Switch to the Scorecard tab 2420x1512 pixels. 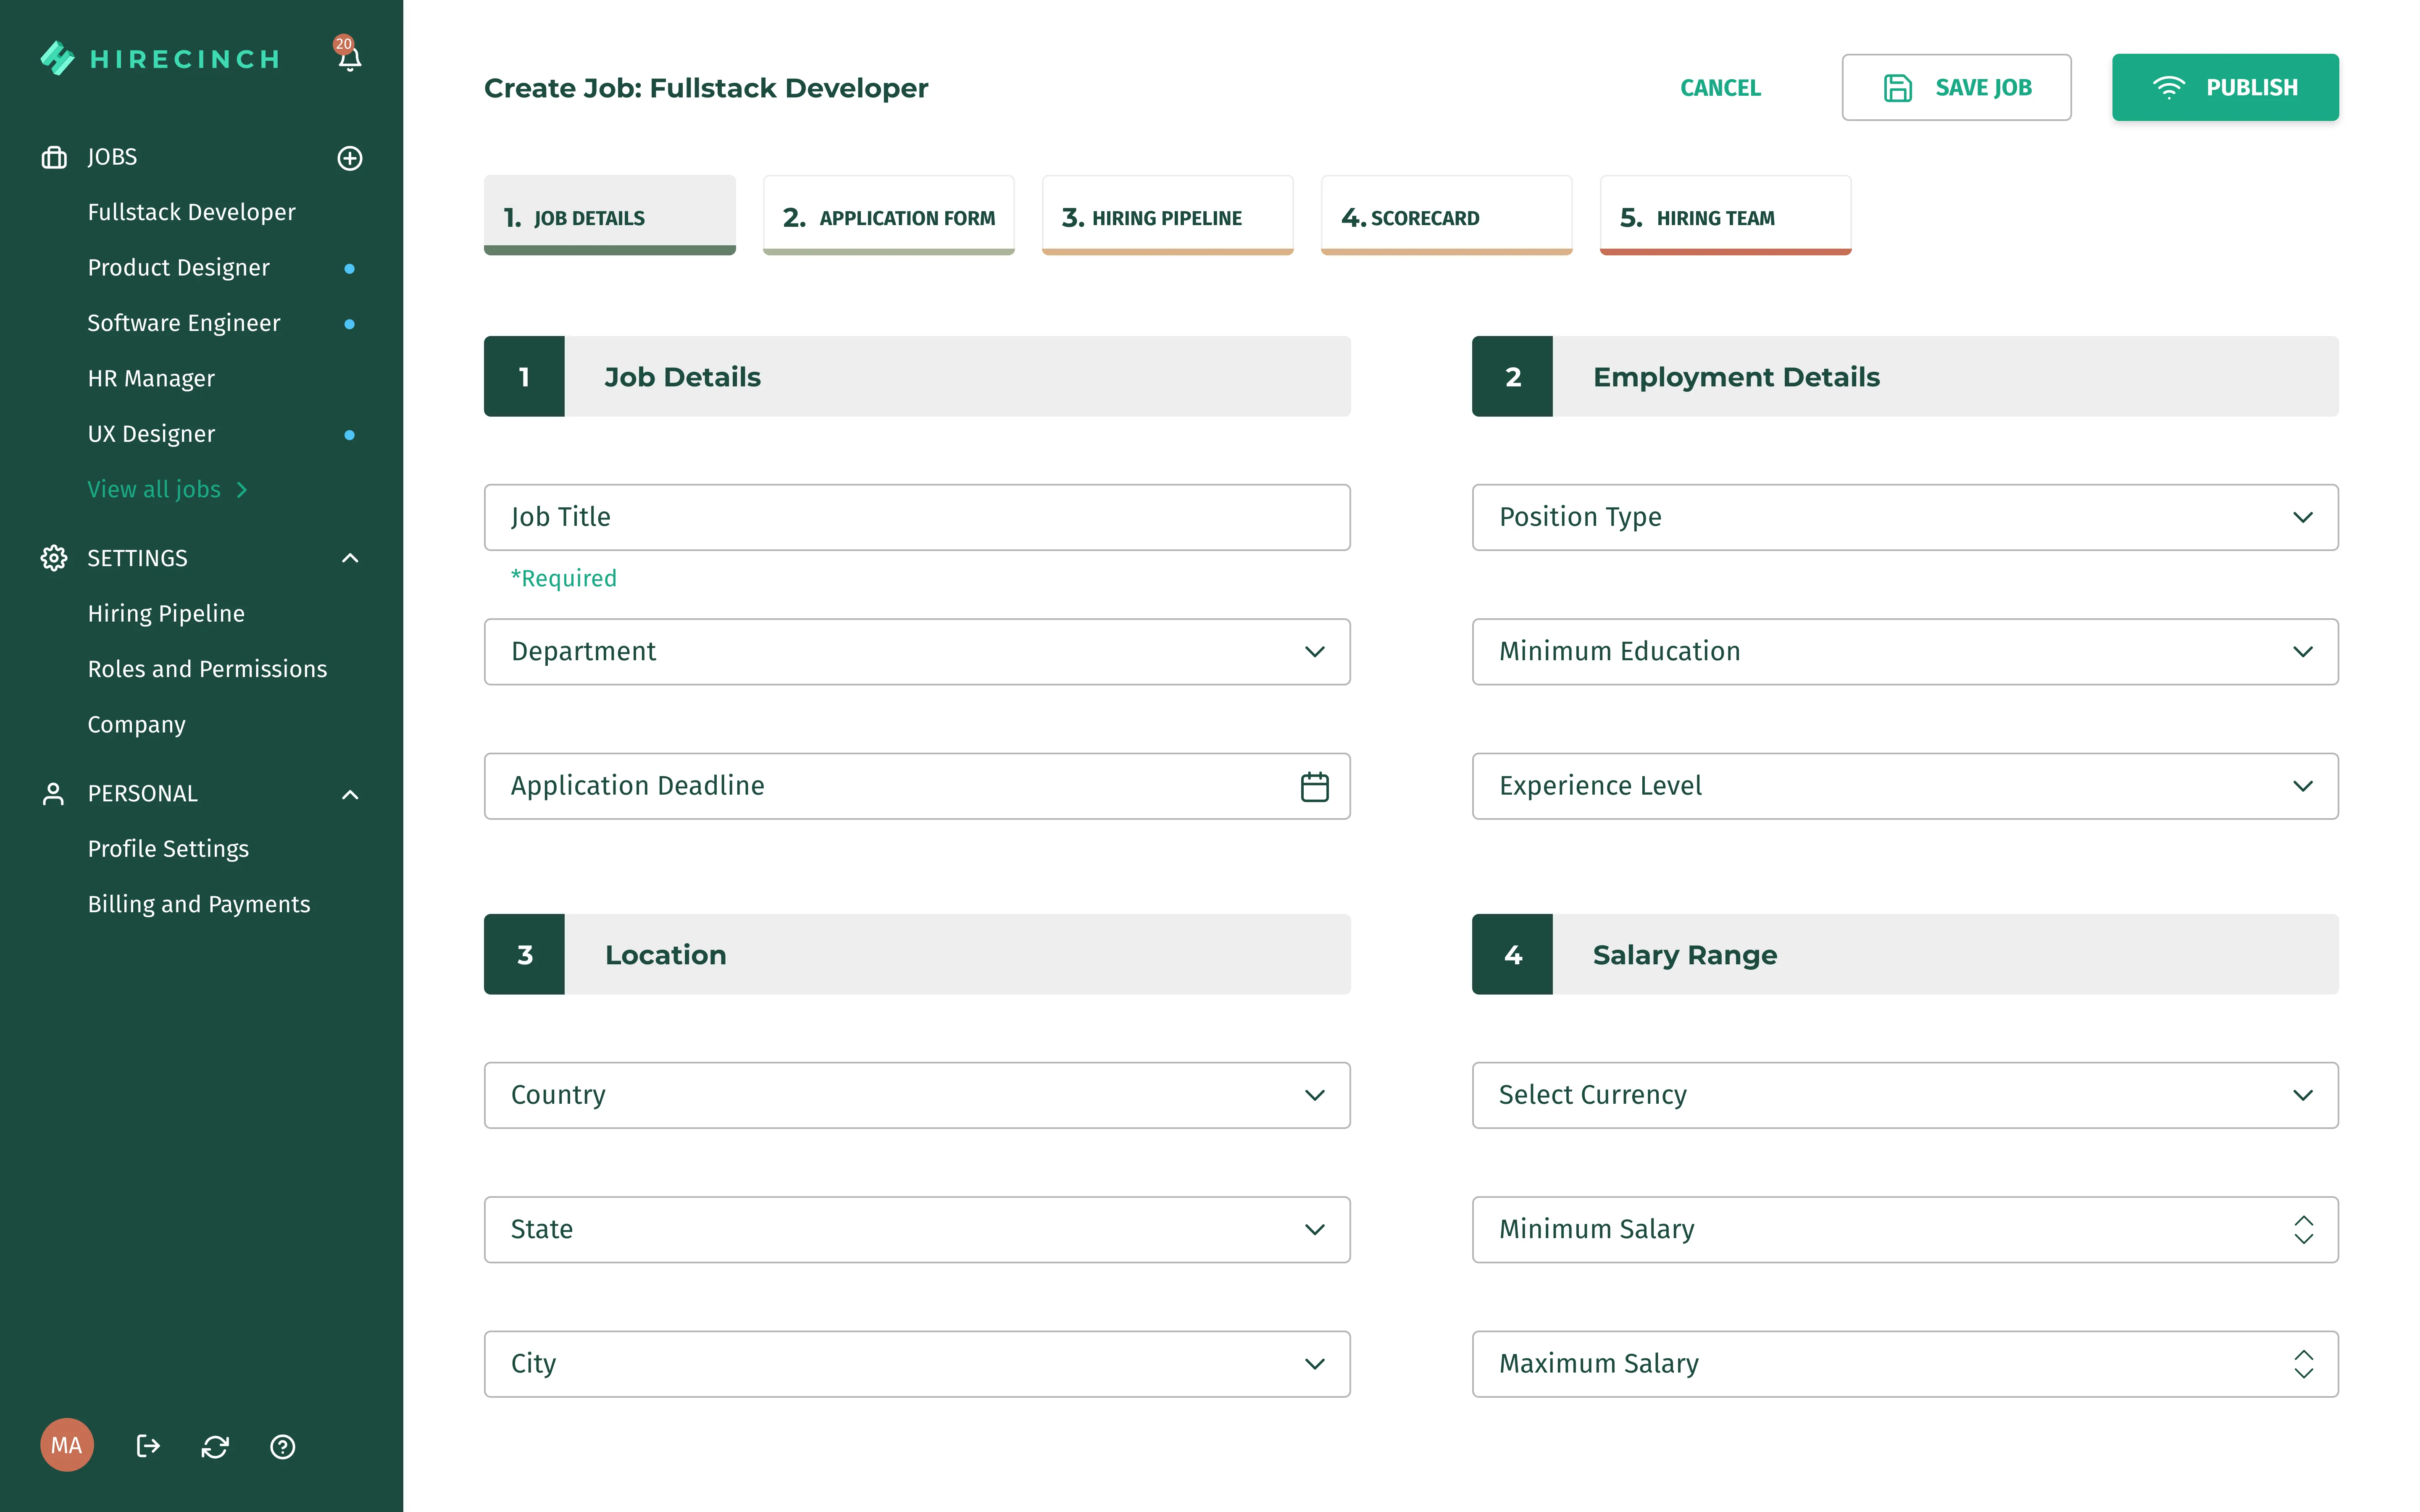click(x=1447, y=215)
